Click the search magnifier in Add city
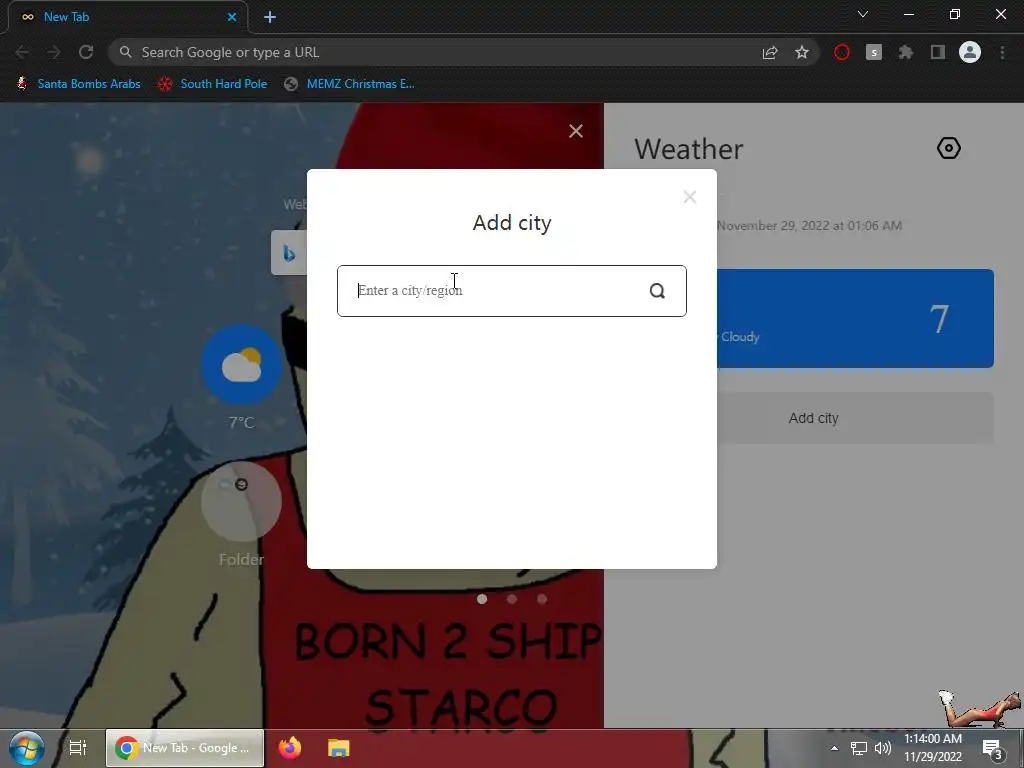Image resolution: width=1024 pixels, height=768 pixels. [x=657, y=291]
